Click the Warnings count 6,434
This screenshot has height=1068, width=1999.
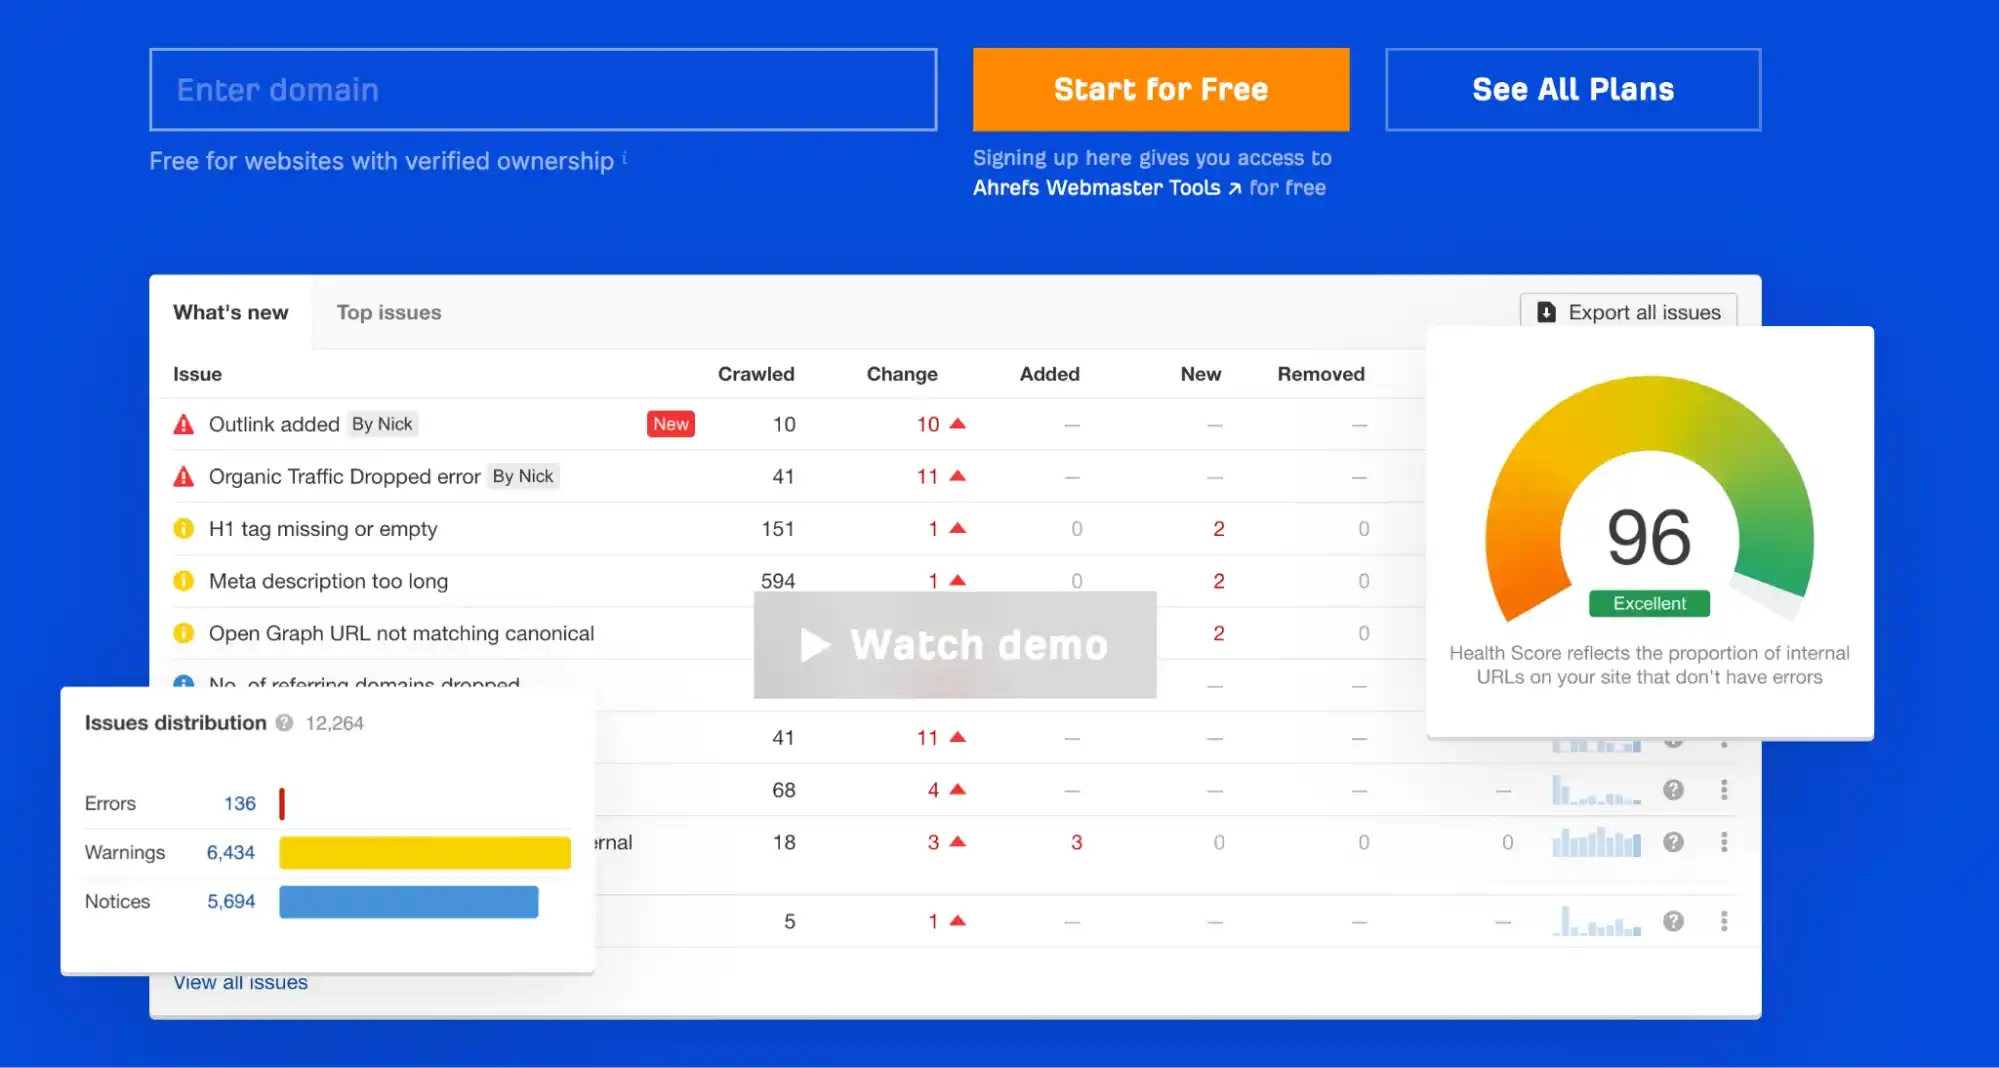click(231, 852)
